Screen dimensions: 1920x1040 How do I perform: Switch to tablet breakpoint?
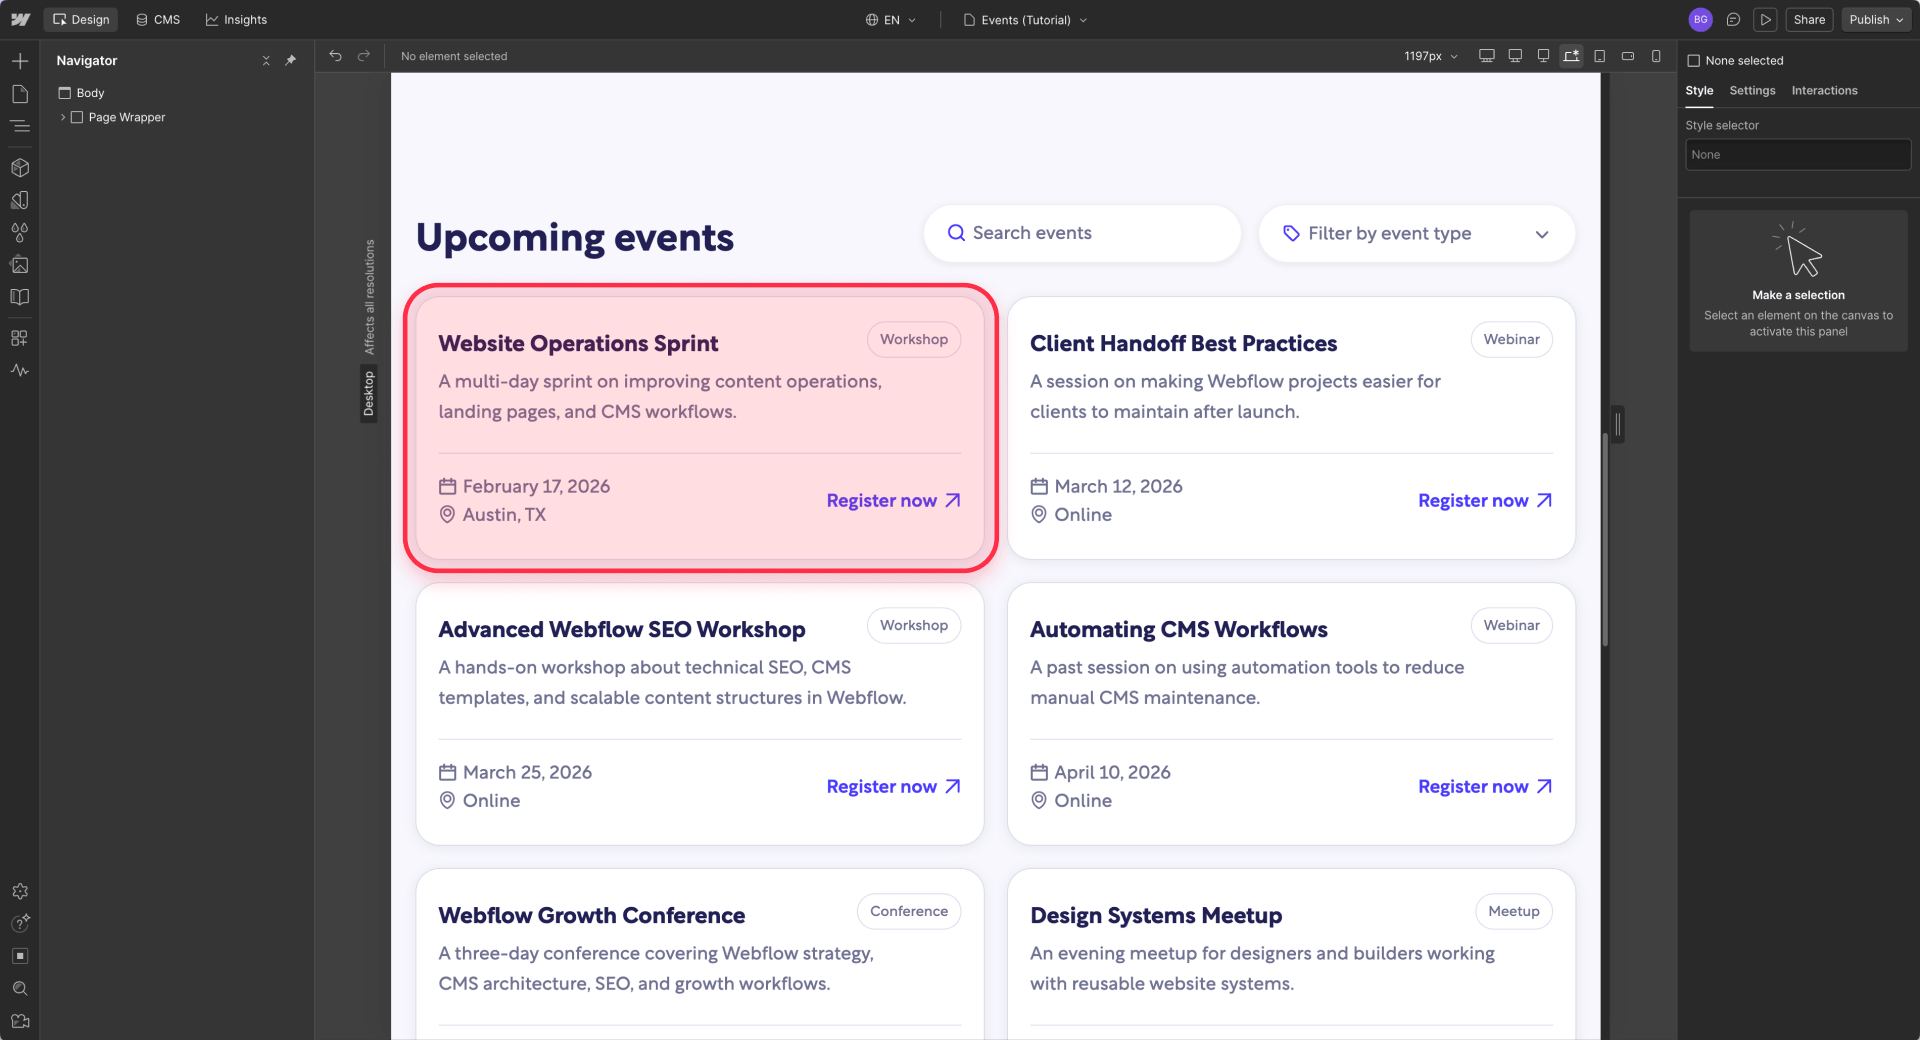tap(1600, 56)
